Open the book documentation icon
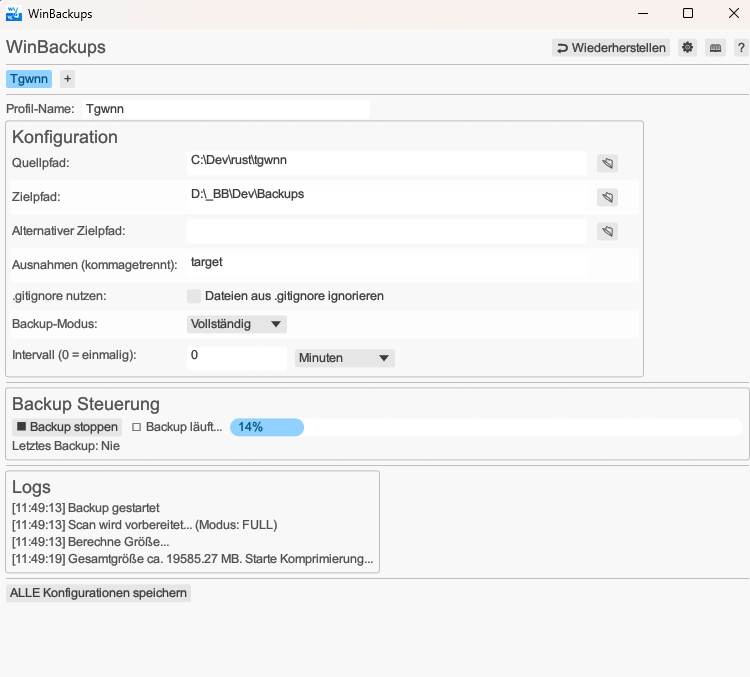Image resolution: width=750 pixels, height=677 pixels. point(715,47)
